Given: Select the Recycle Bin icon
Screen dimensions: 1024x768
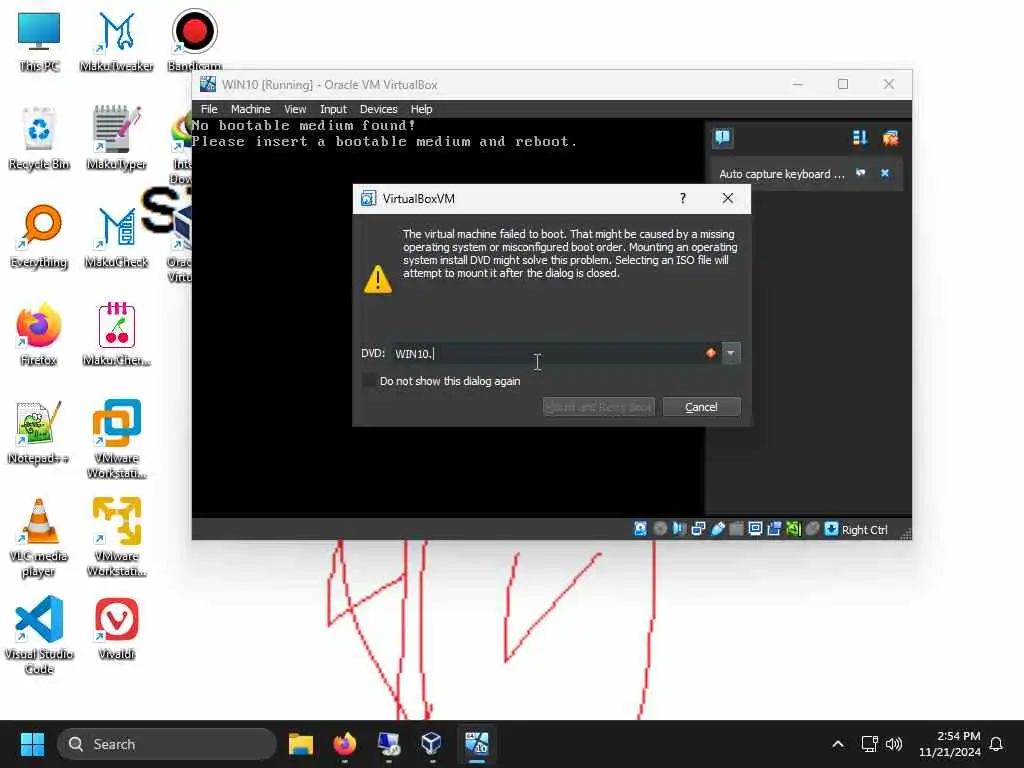Looking at the screenshot, I should tap(39, 137).
